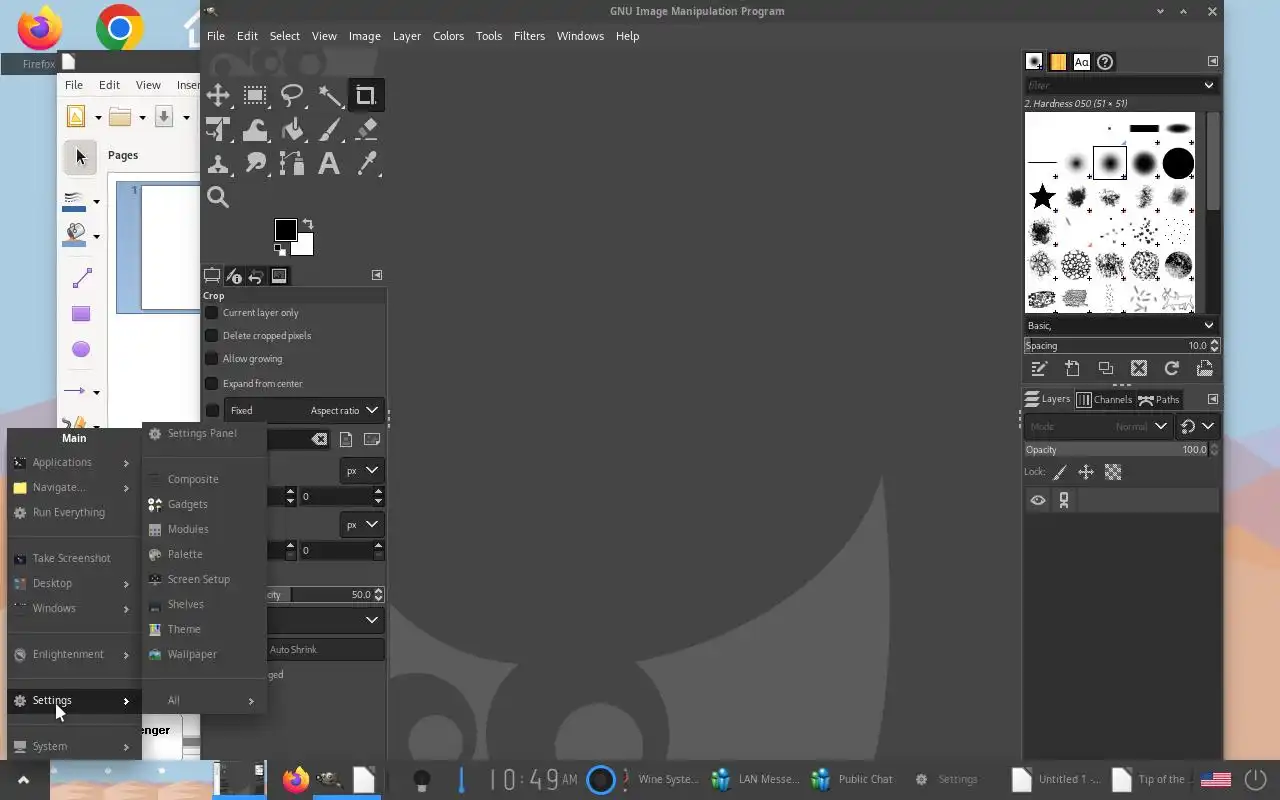Switch to the Patterns tab

(1058, 62)
